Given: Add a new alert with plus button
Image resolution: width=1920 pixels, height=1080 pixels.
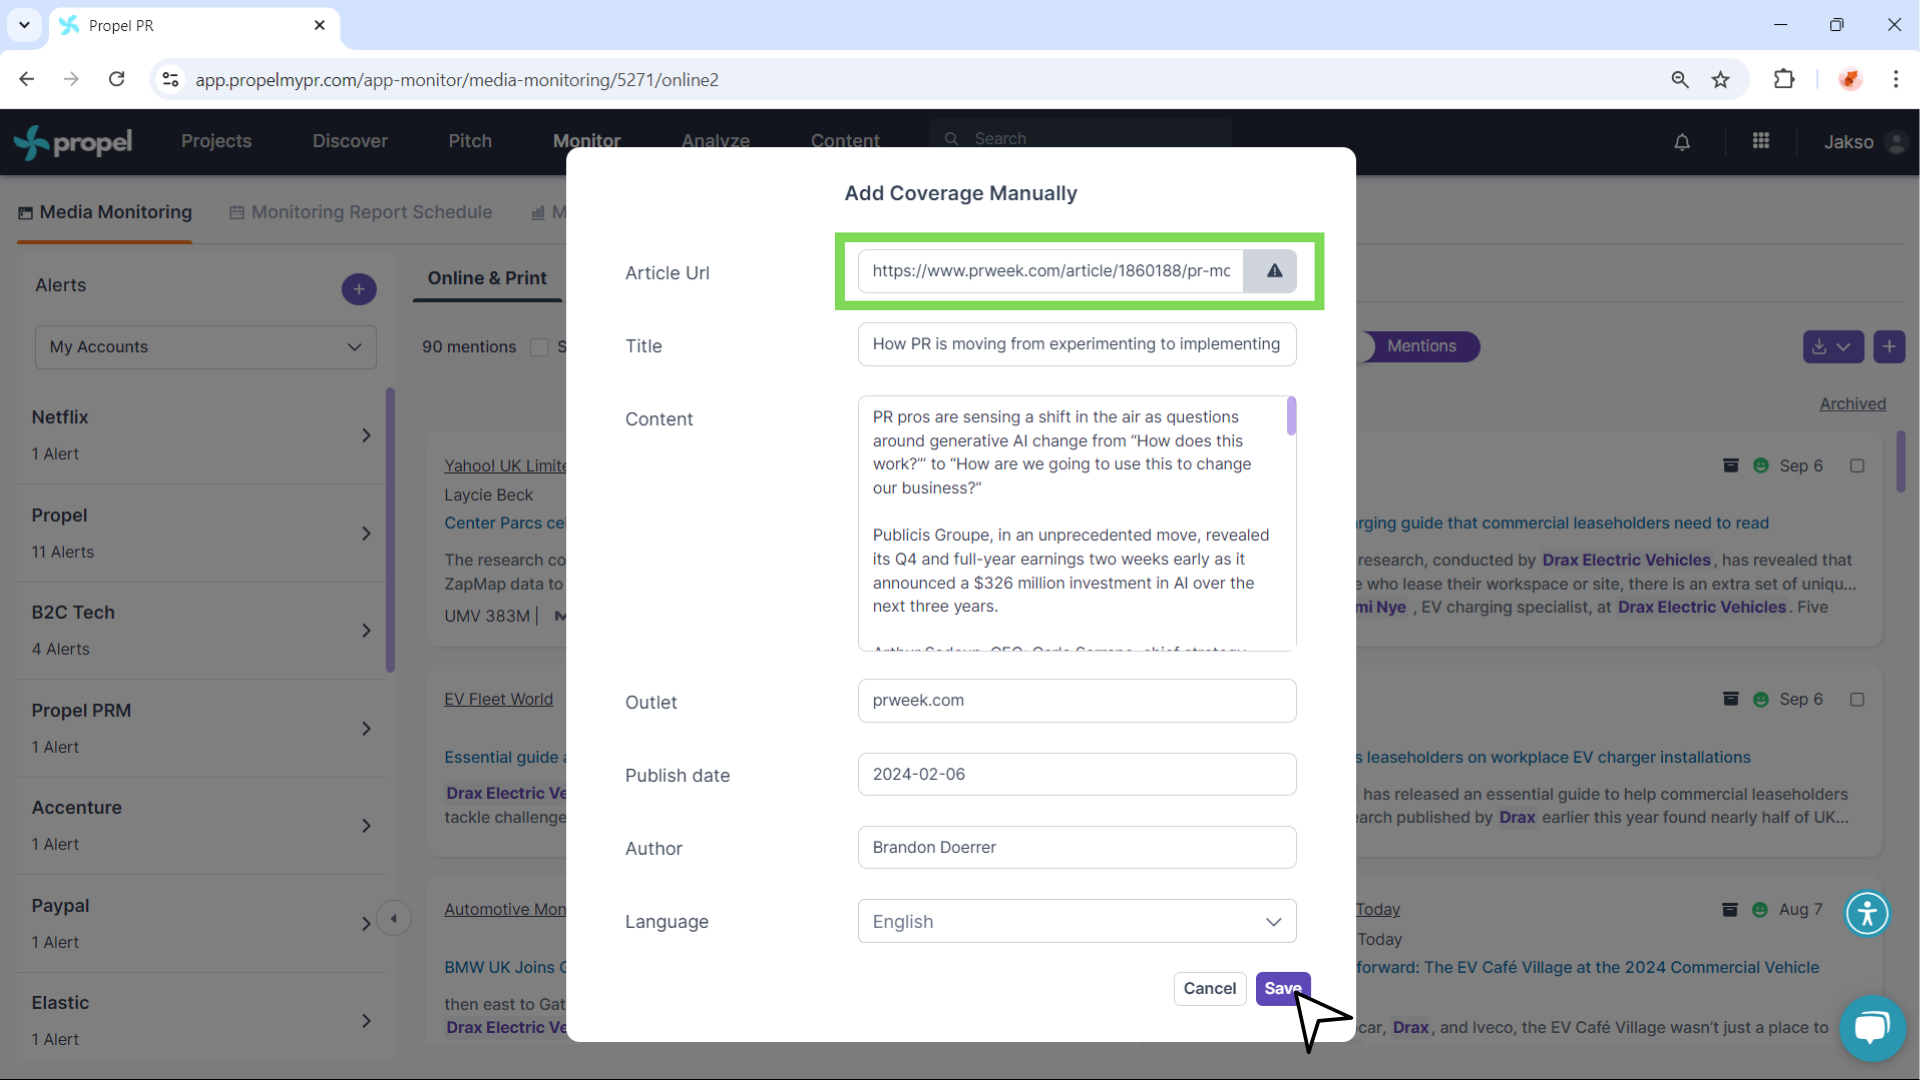Looking at the screenshot, I should (x=359, y=289).
